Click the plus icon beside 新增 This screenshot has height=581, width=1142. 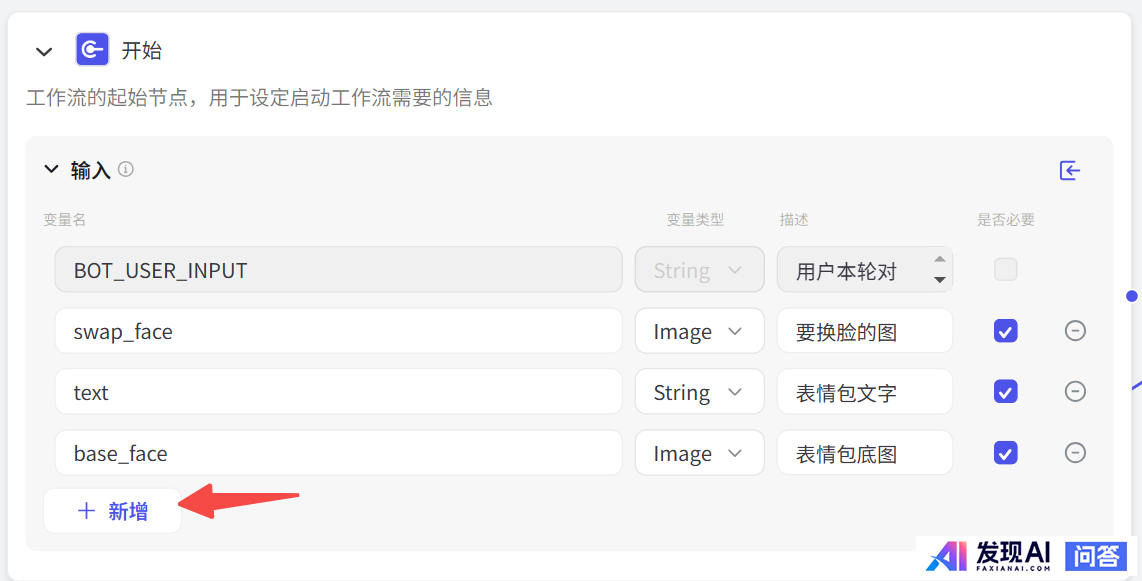click(87, 511)
